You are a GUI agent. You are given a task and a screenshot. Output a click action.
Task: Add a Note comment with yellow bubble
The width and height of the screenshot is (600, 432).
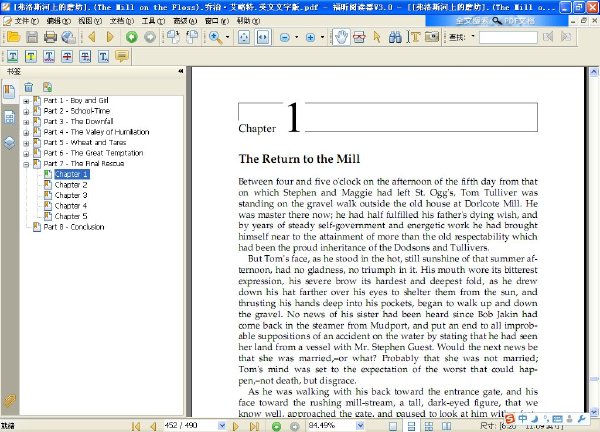122,57
